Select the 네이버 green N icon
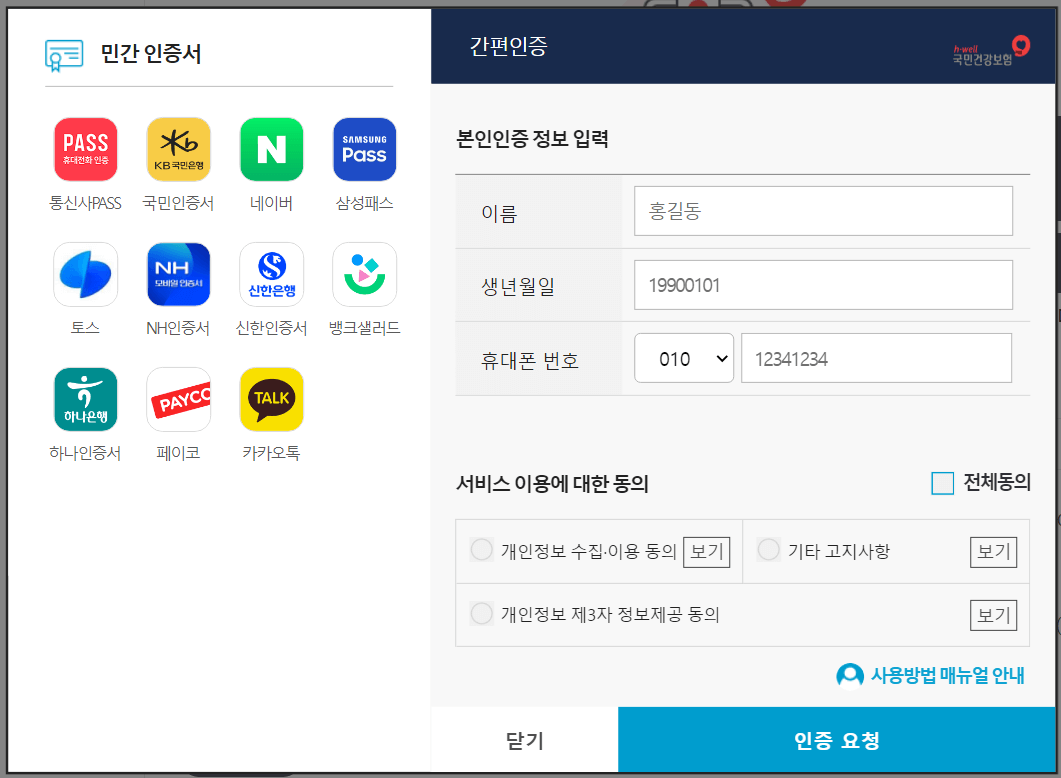 pyautogui.click(x=271, y=150)
